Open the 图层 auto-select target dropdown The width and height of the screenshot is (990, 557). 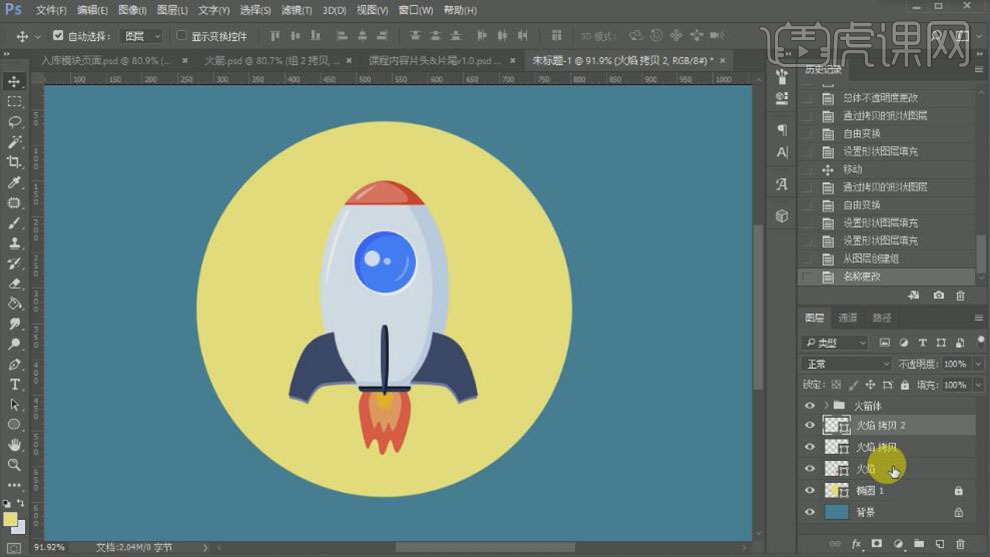click(x=141, y=36)
